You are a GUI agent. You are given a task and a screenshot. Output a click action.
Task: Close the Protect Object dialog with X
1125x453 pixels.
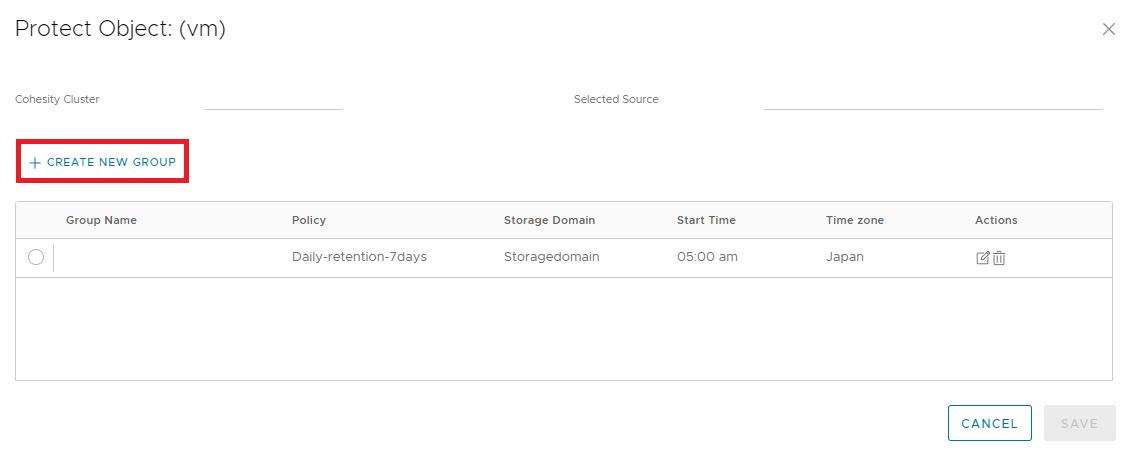coord(1108,30)
